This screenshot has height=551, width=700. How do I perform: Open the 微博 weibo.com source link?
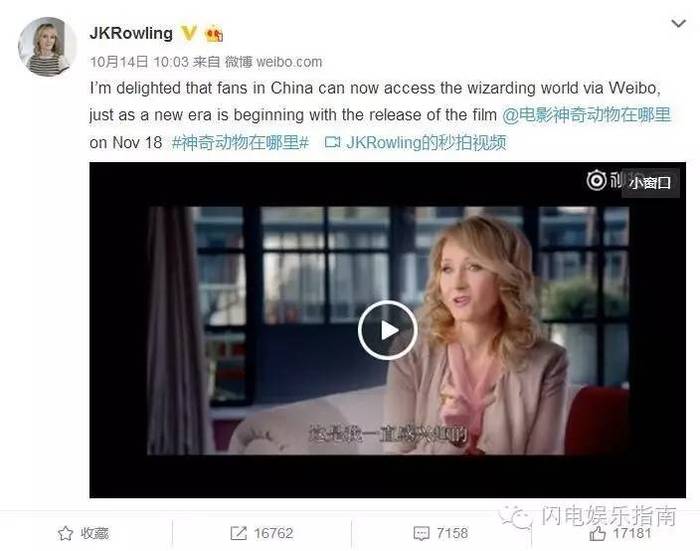273,62
